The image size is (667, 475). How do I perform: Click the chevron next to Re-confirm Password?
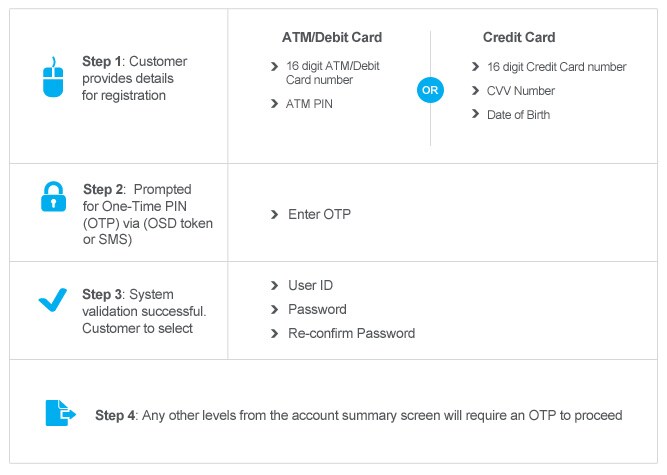coord(274,334)
